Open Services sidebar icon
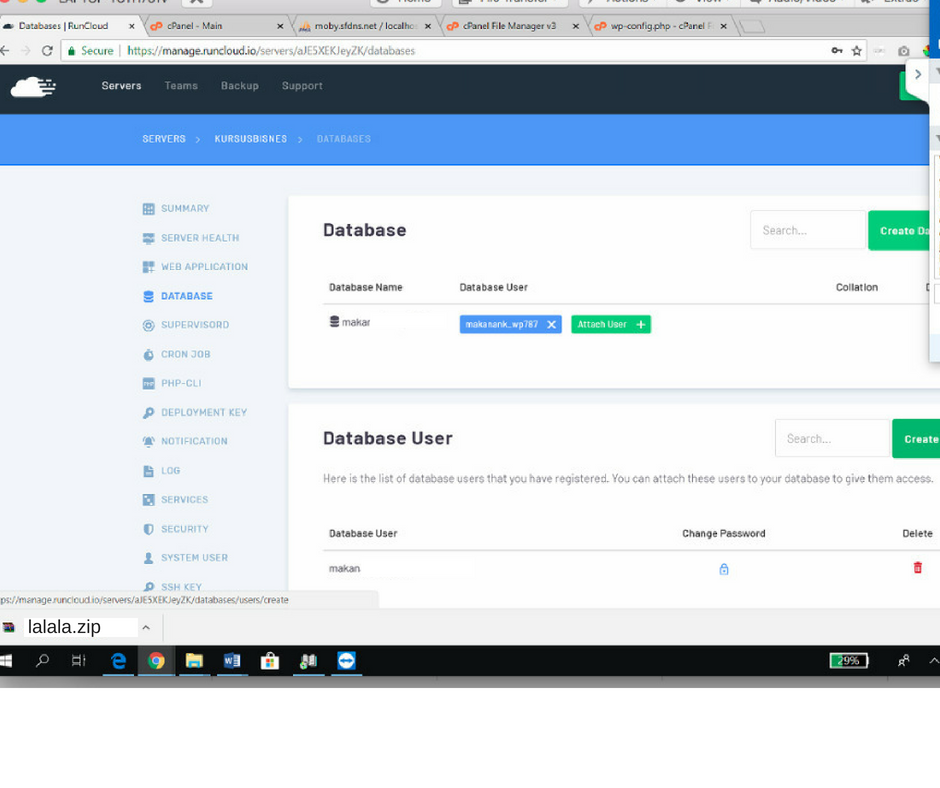The width and height of the screenshot is (940, 788). click(148, 500)
